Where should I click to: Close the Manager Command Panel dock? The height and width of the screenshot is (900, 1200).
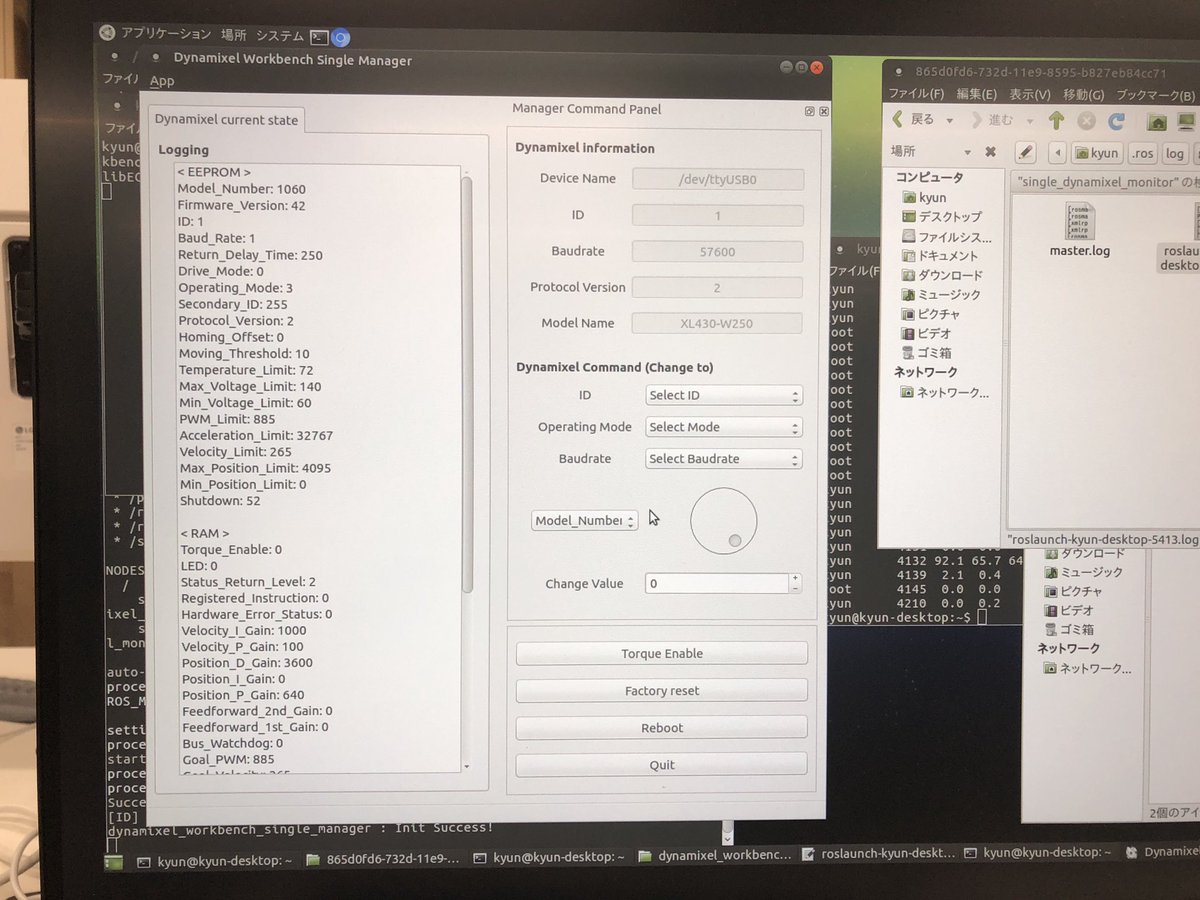pos(823,112)
